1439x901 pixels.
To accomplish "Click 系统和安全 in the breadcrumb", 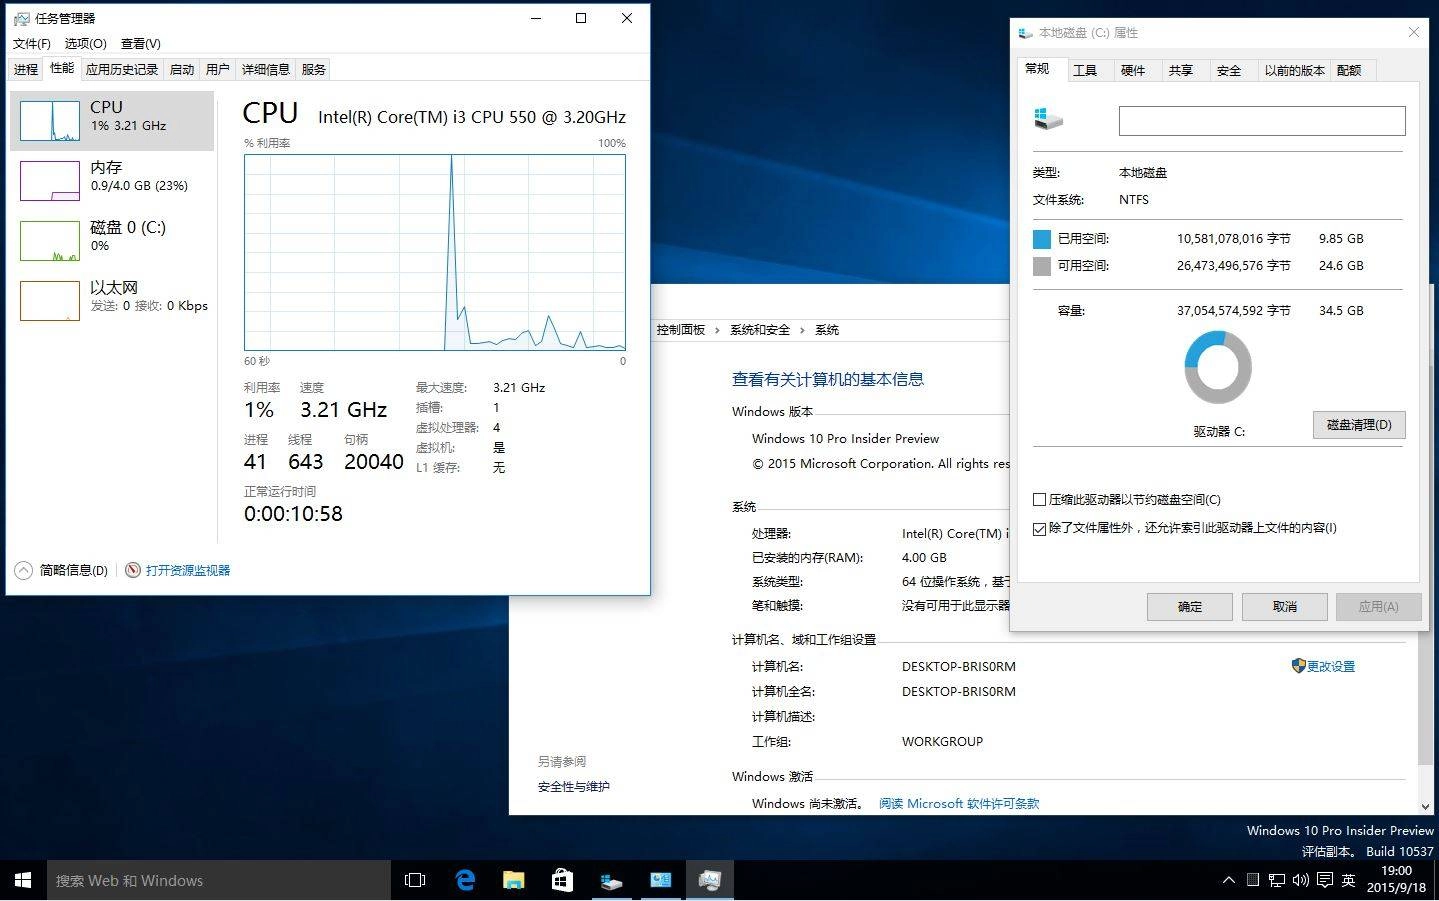I will pos(760,330).
